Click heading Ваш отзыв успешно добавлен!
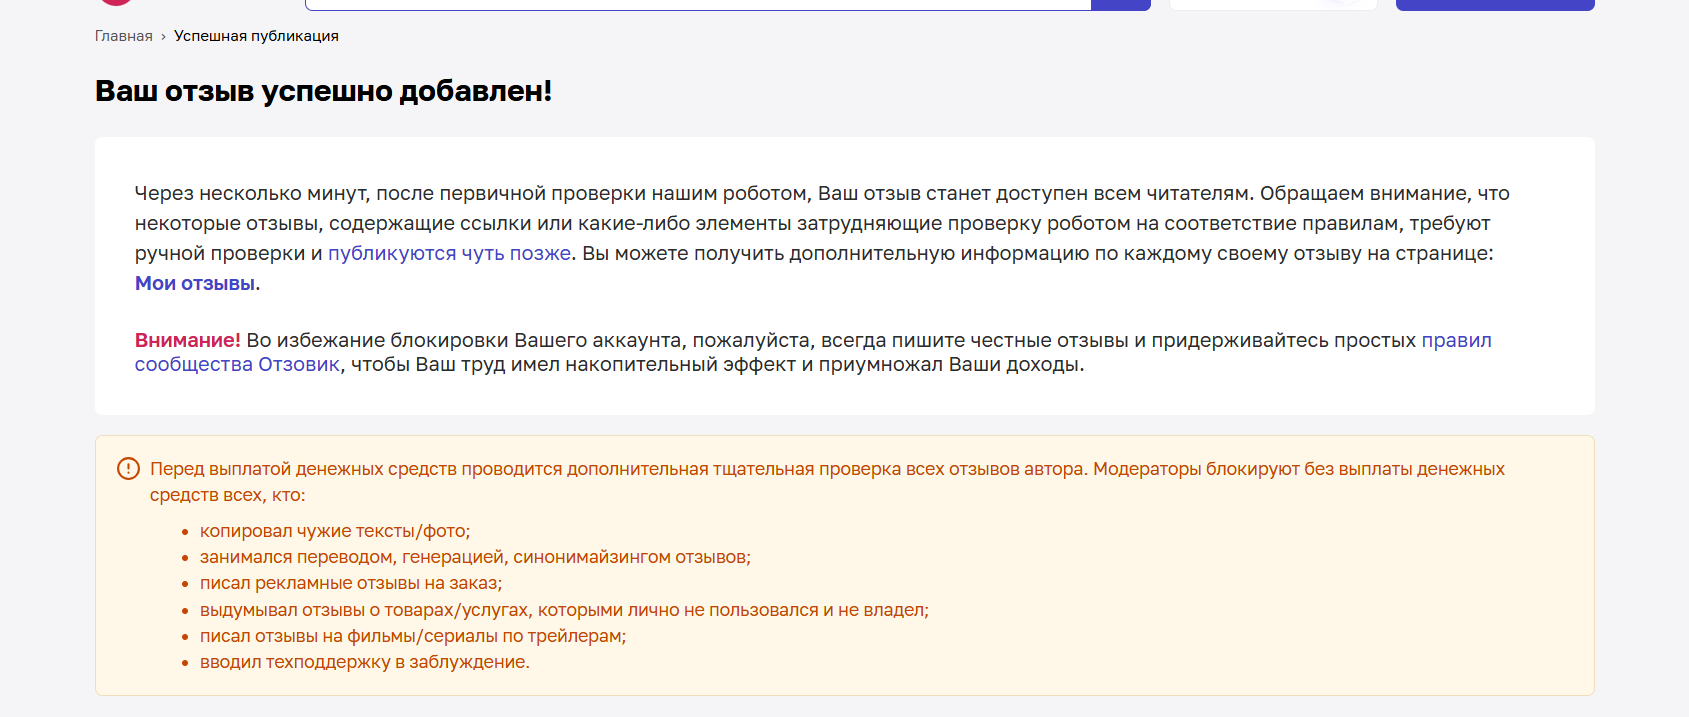Screen dimensions: 1689x717 323,91
